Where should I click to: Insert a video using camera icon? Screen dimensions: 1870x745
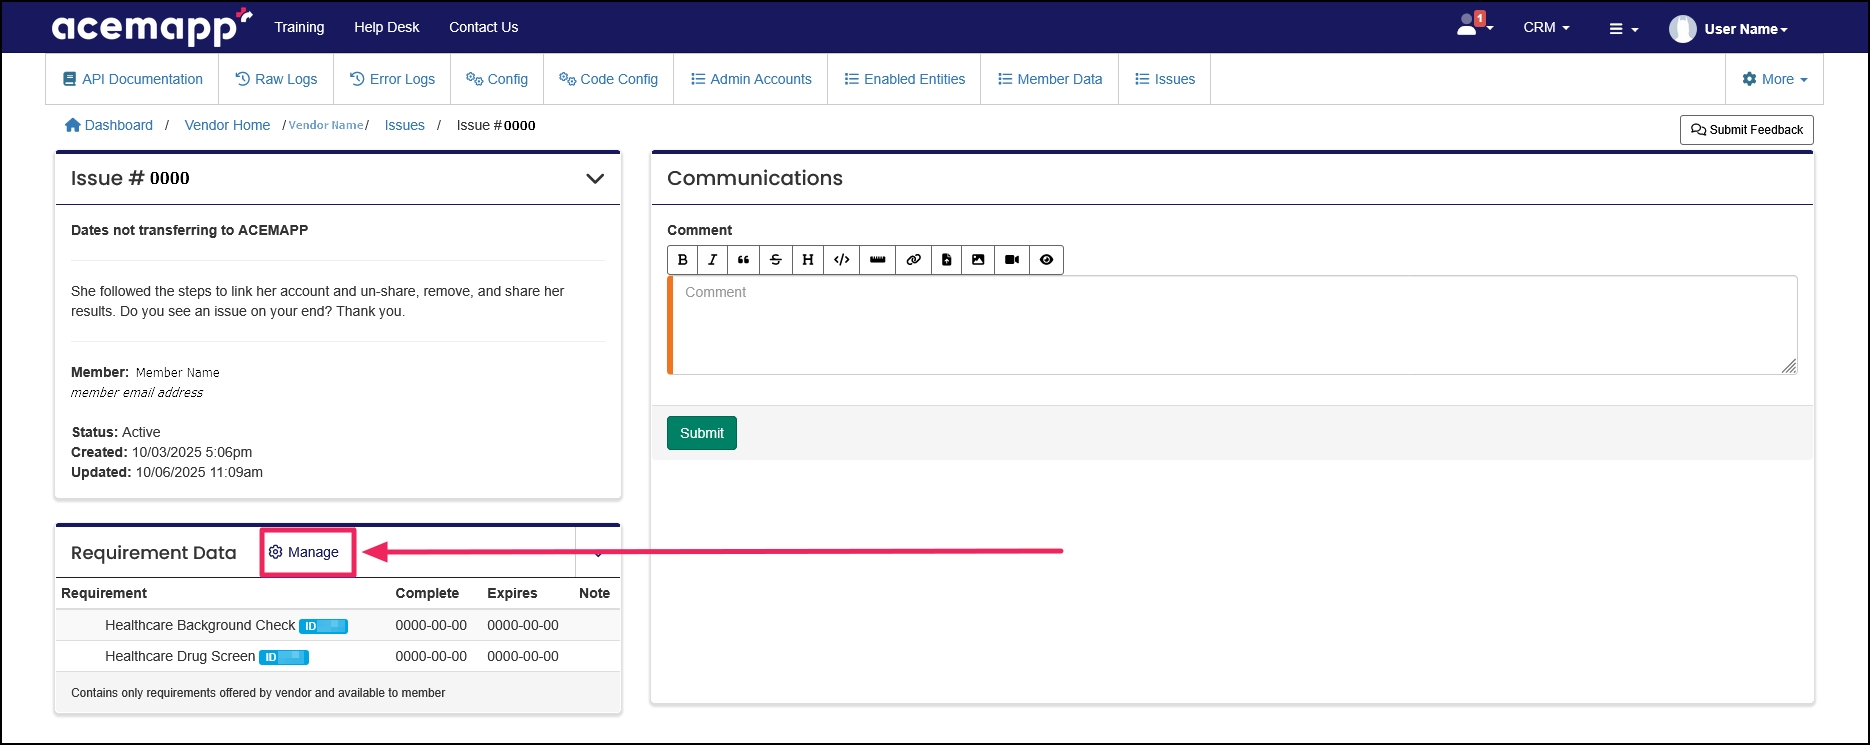click(1012, 260)
